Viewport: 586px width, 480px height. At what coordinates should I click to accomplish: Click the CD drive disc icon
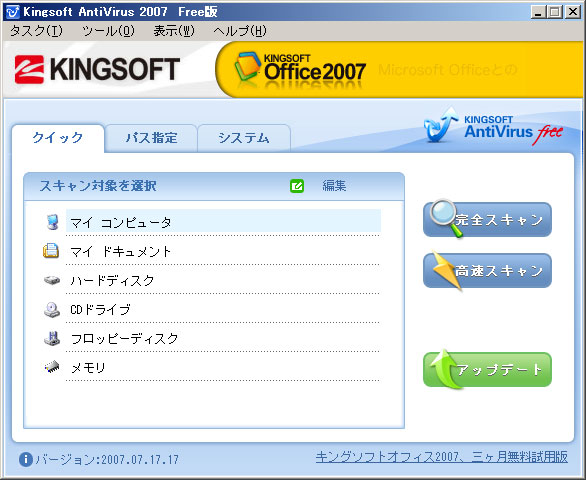[x=52, y=310]
